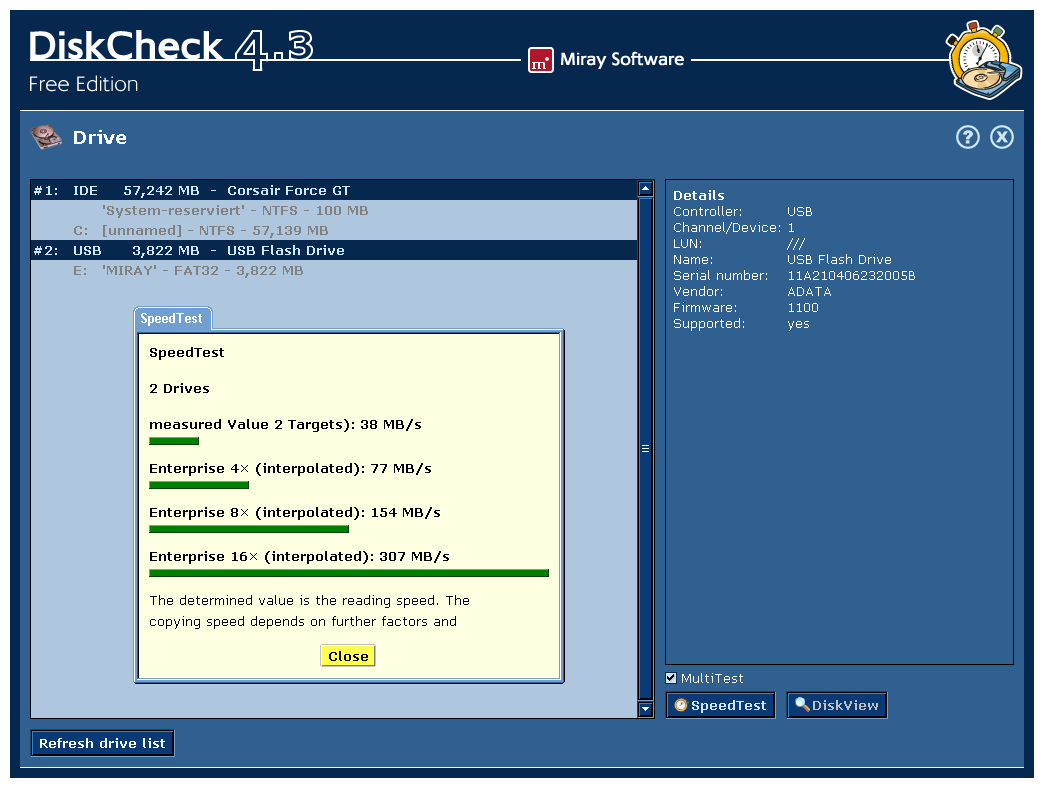Click the Vendor value ADATA

pos(809,292)
